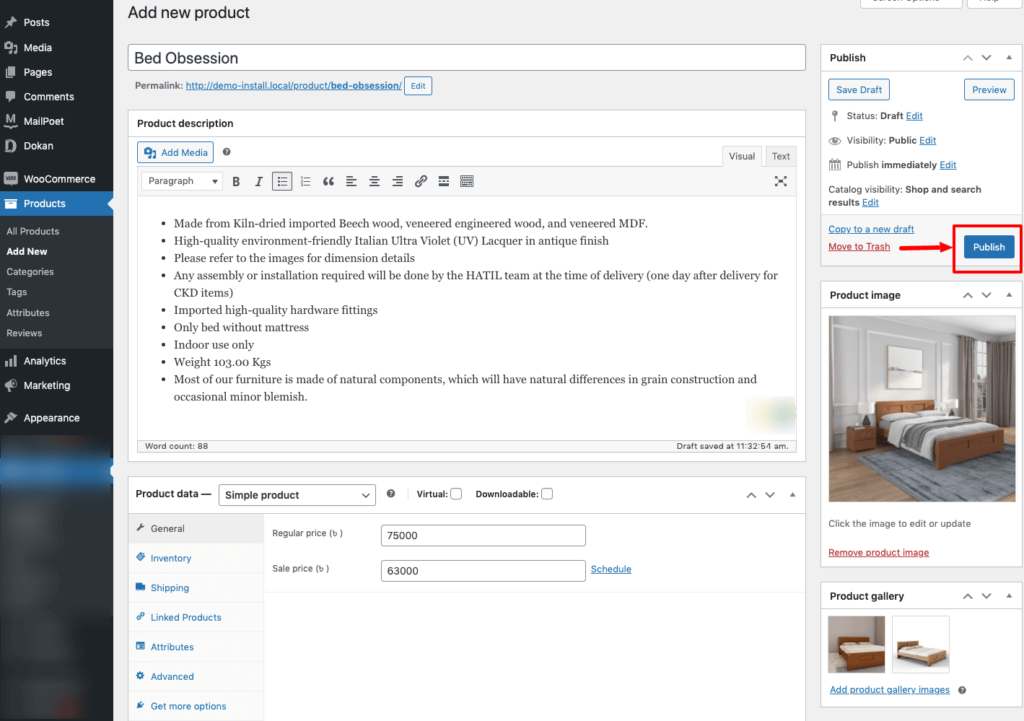Image resolution: width=1024 pixels, height=721 pixels.
Task: Click the Preview button
Action: coord(989,90)
